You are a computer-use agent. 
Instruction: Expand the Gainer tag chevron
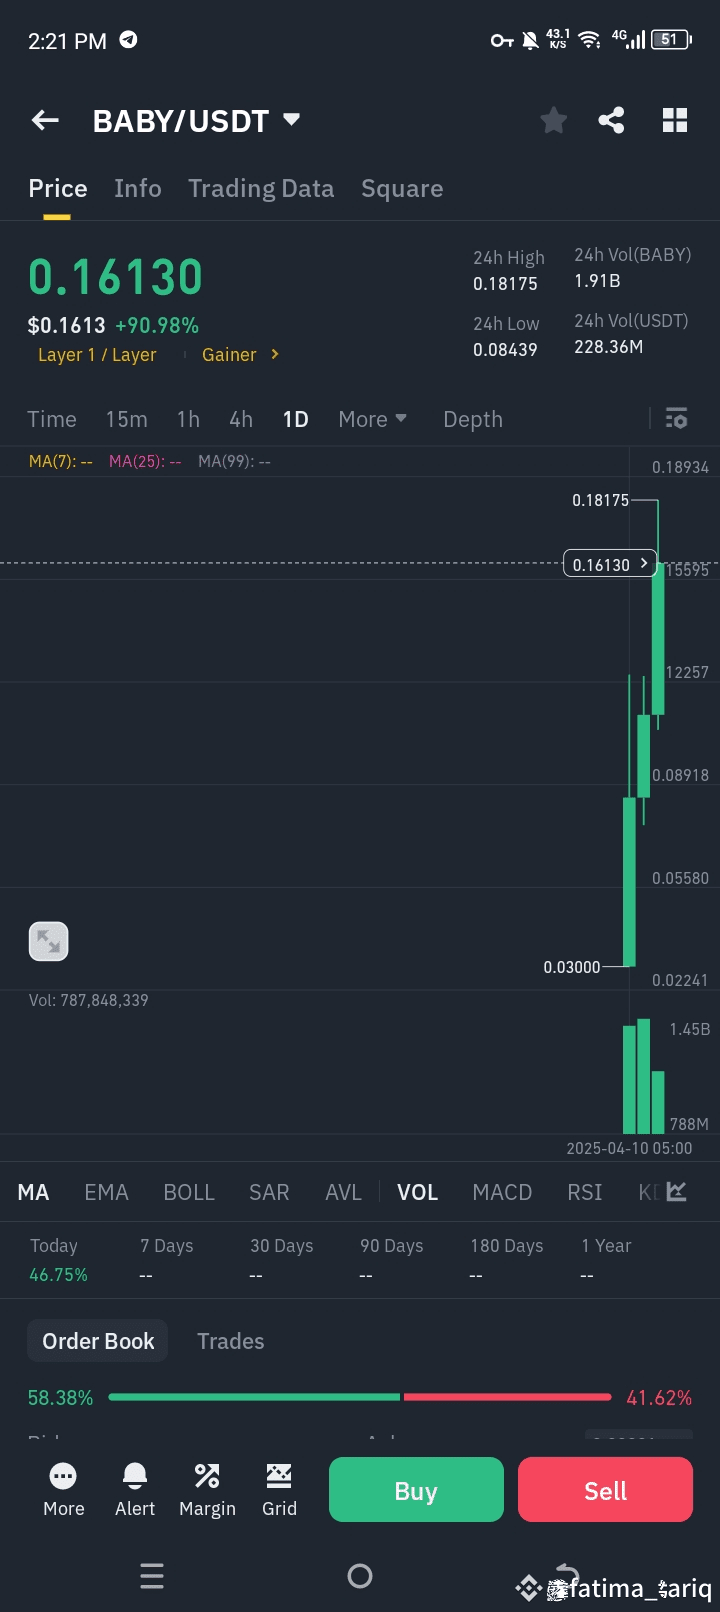tap(275, 354)
